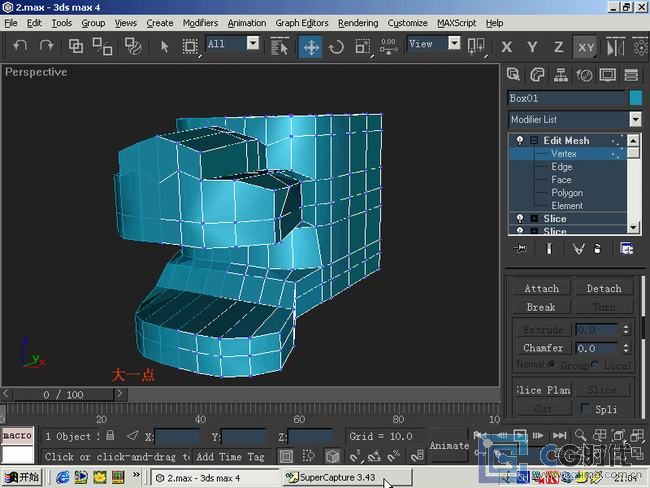Activate the Select and Rotate tool
This screenshot has height=488, width=650.
[336, 47]
